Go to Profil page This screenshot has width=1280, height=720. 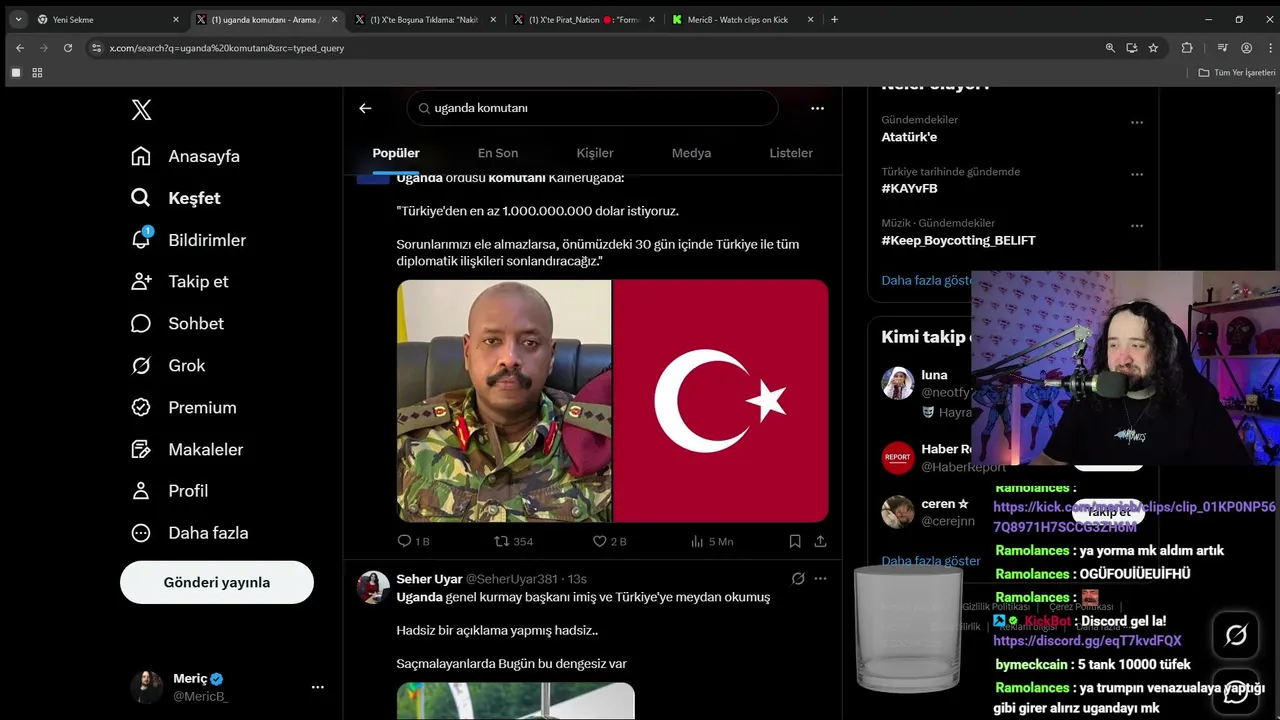(170, 491)
